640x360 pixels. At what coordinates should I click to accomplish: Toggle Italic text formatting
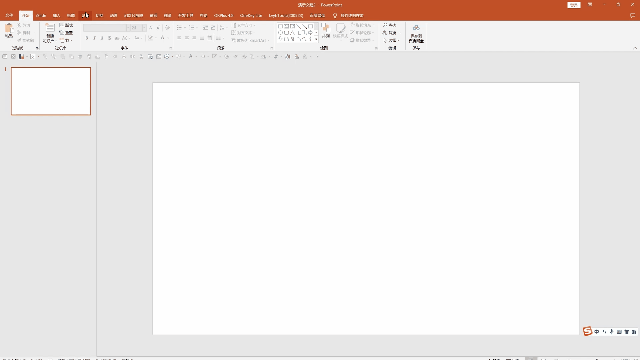pyautogui.click(x=94, y=38)
